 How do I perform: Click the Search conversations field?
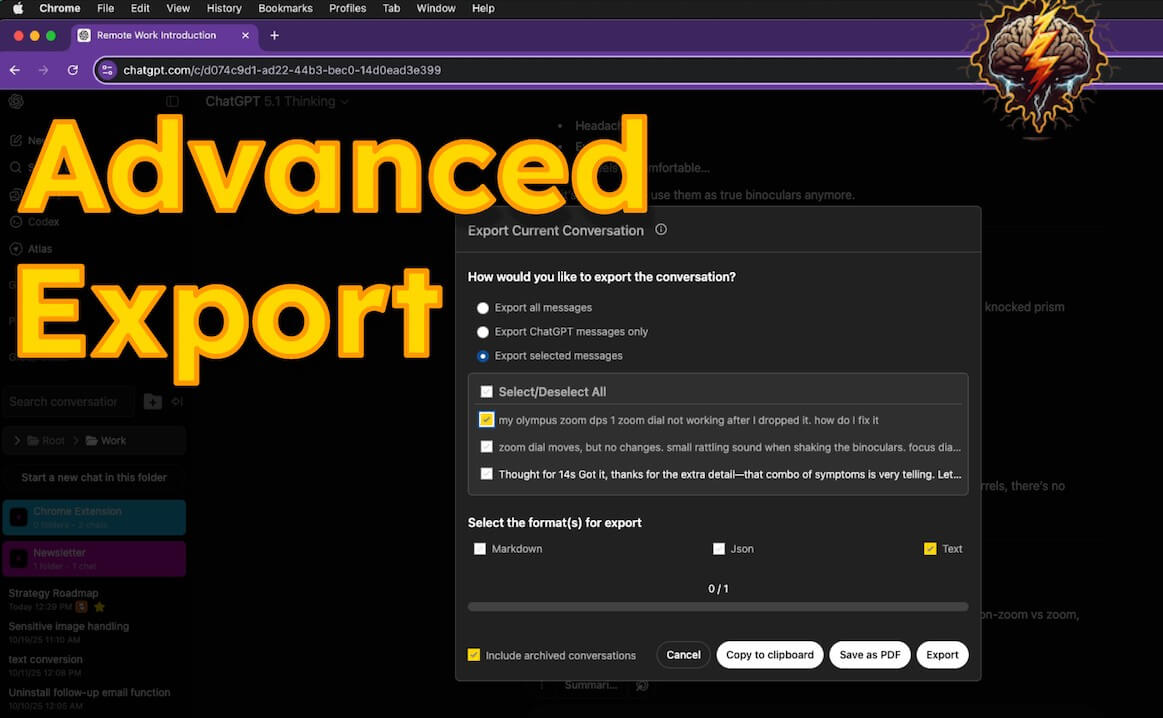[x=67, y=401]
